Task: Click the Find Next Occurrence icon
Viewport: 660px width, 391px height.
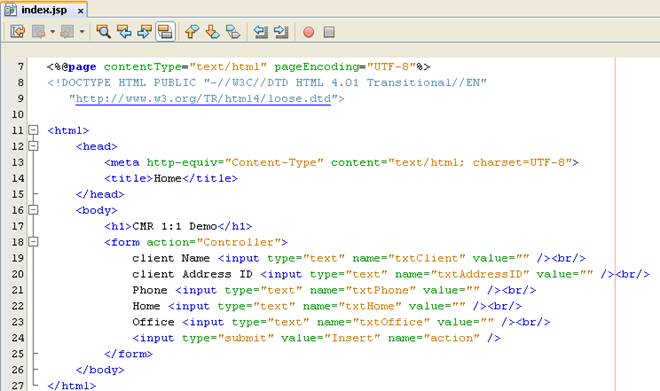Action: [x=144, y=32]
